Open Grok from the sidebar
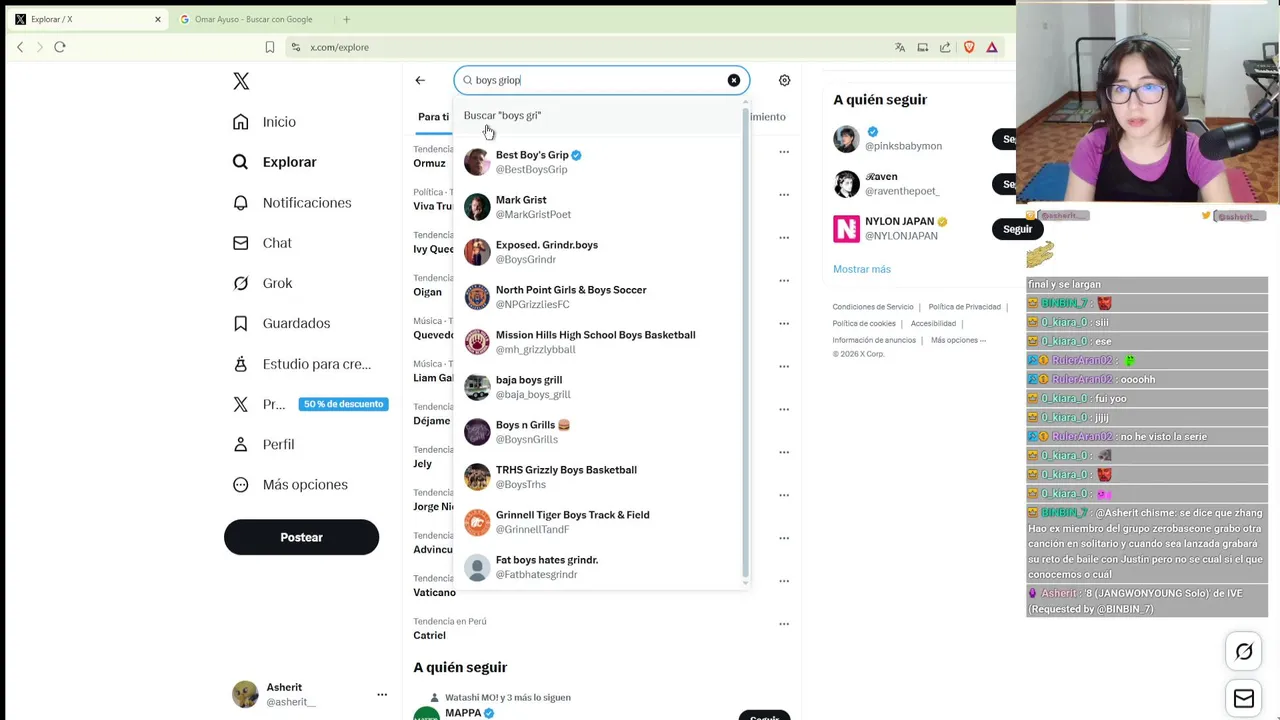The width and height of the screenshot is (1280, 720). pos(262,283)
